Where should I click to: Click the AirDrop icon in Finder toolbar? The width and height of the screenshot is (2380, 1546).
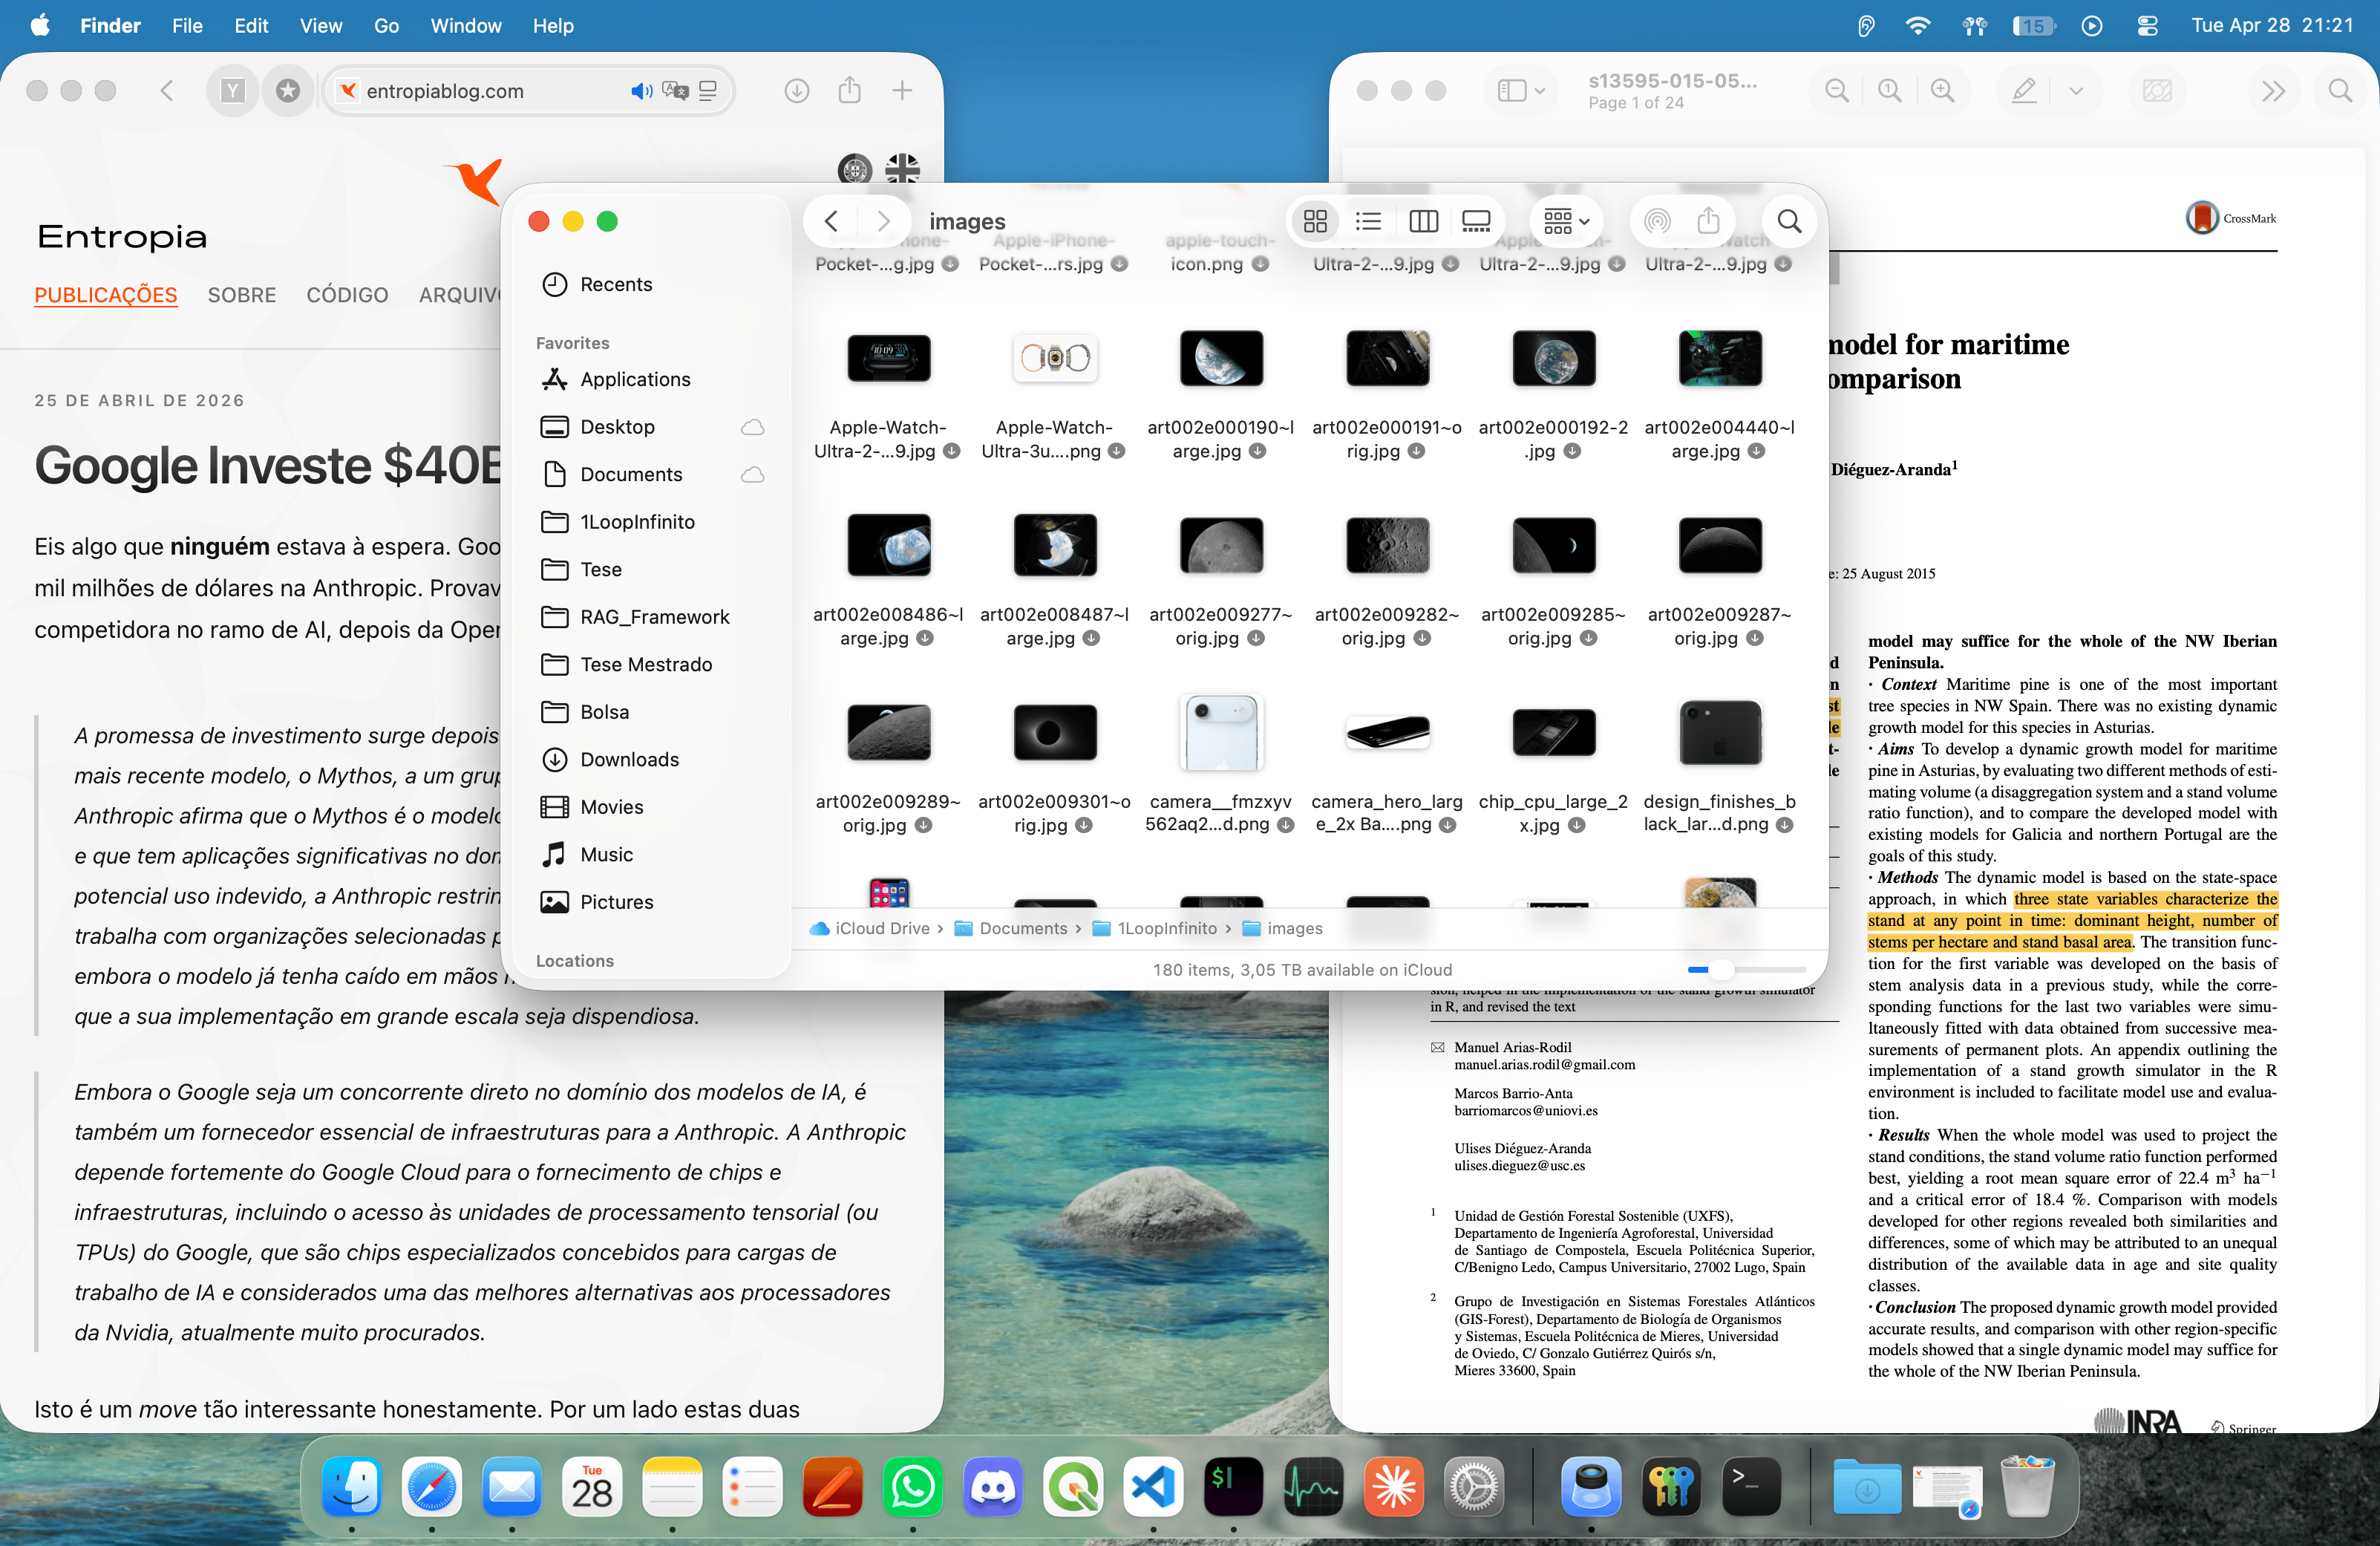[1656, 221]
